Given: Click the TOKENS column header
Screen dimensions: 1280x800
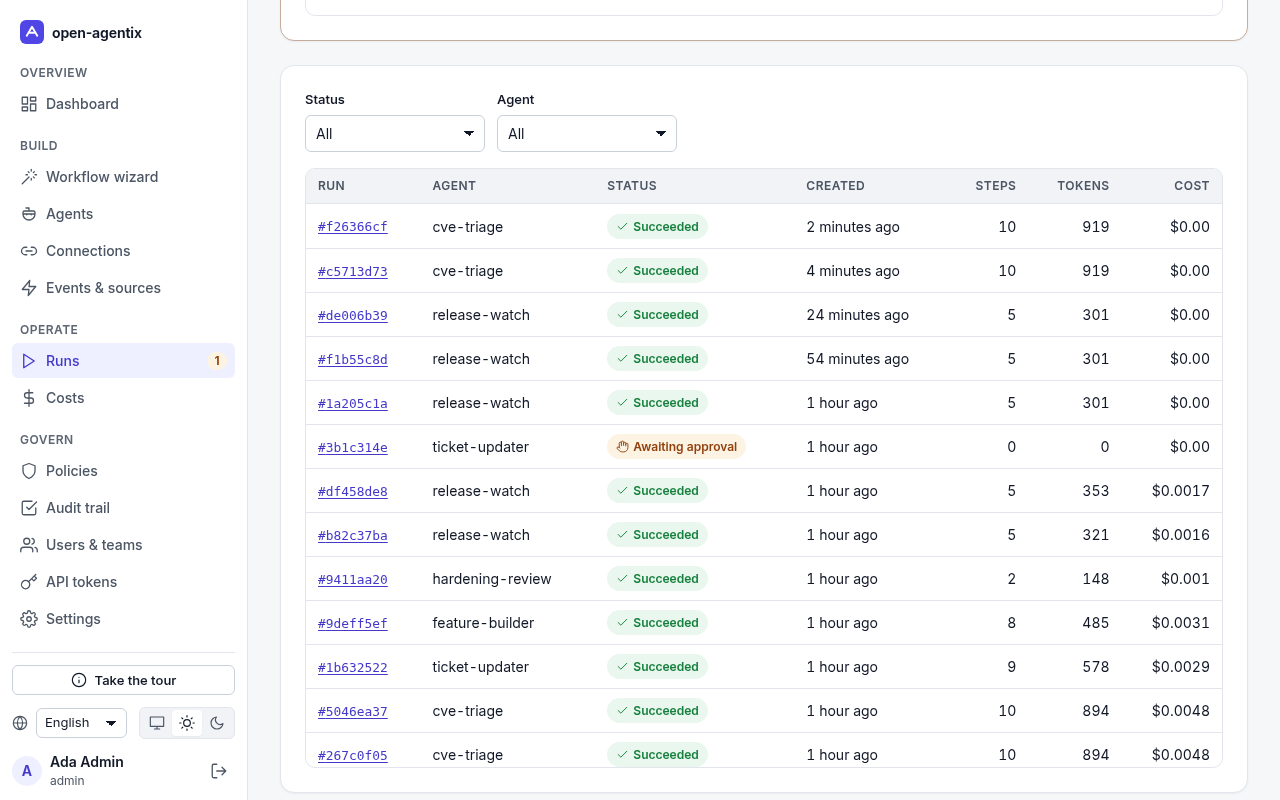Looking at the screenshot, I should click(1083, 186).
